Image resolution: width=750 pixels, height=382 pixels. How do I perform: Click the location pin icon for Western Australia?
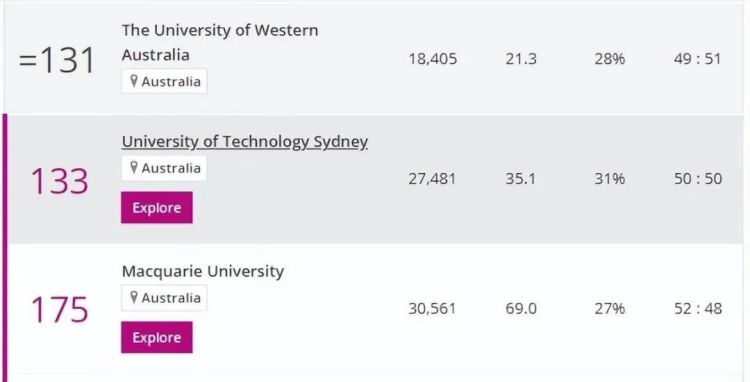click(134, 81)
